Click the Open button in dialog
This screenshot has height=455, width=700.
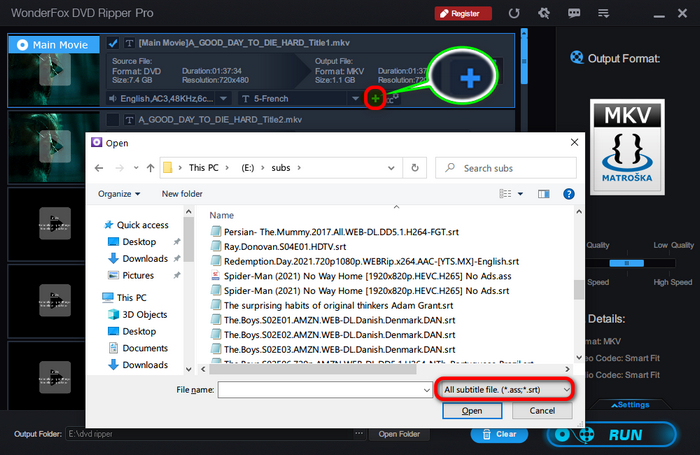(472, 410)
